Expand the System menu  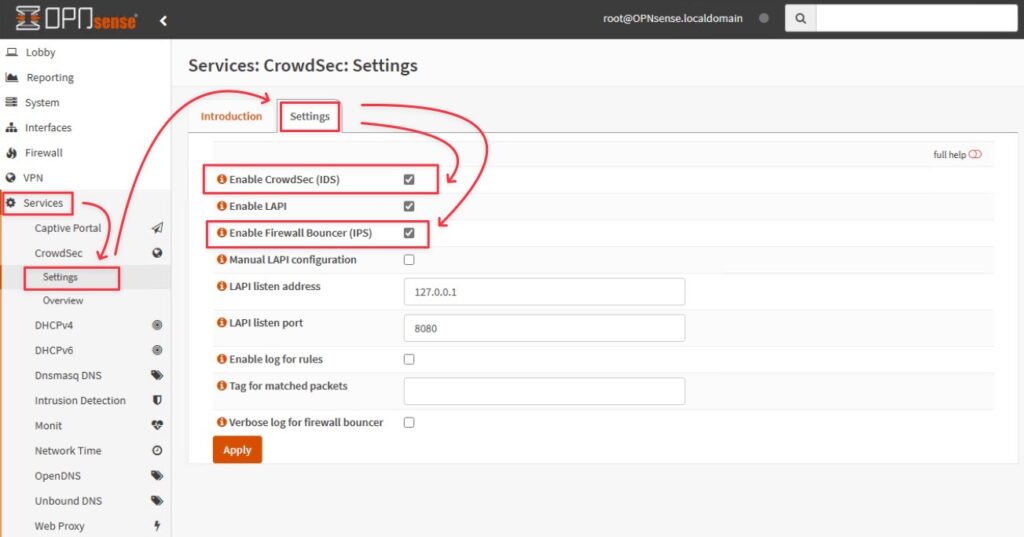[42, 103]
